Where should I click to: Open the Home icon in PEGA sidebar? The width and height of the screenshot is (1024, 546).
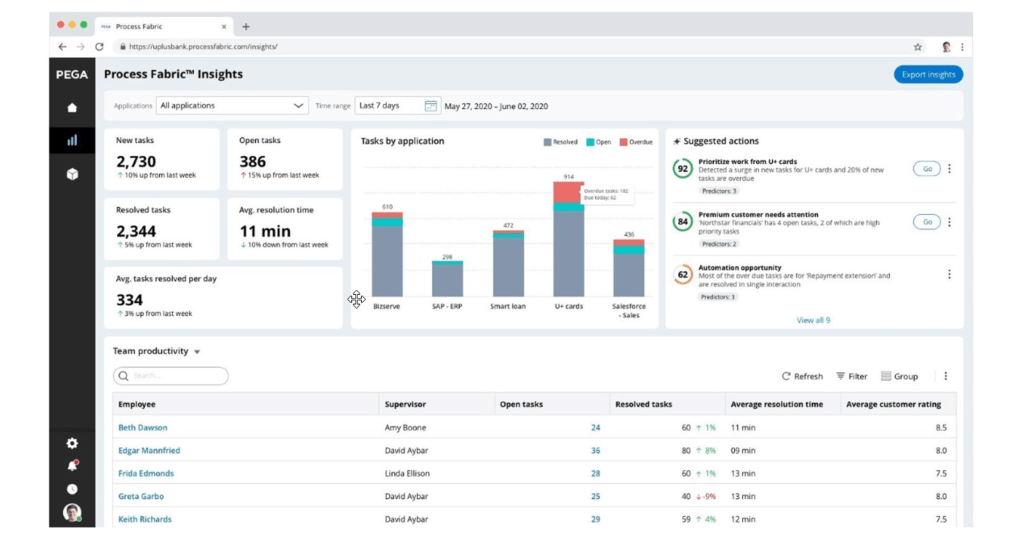(72, 108)
